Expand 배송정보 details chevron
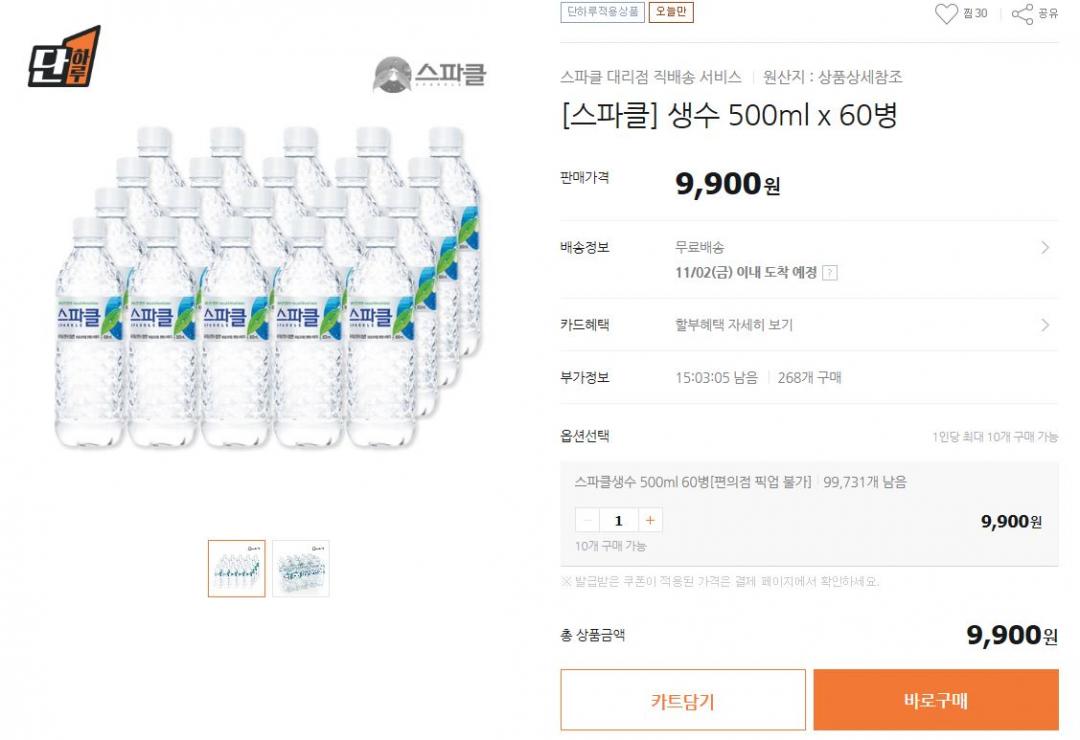This screenshot has height=740, width=1080. point(1045,247)
